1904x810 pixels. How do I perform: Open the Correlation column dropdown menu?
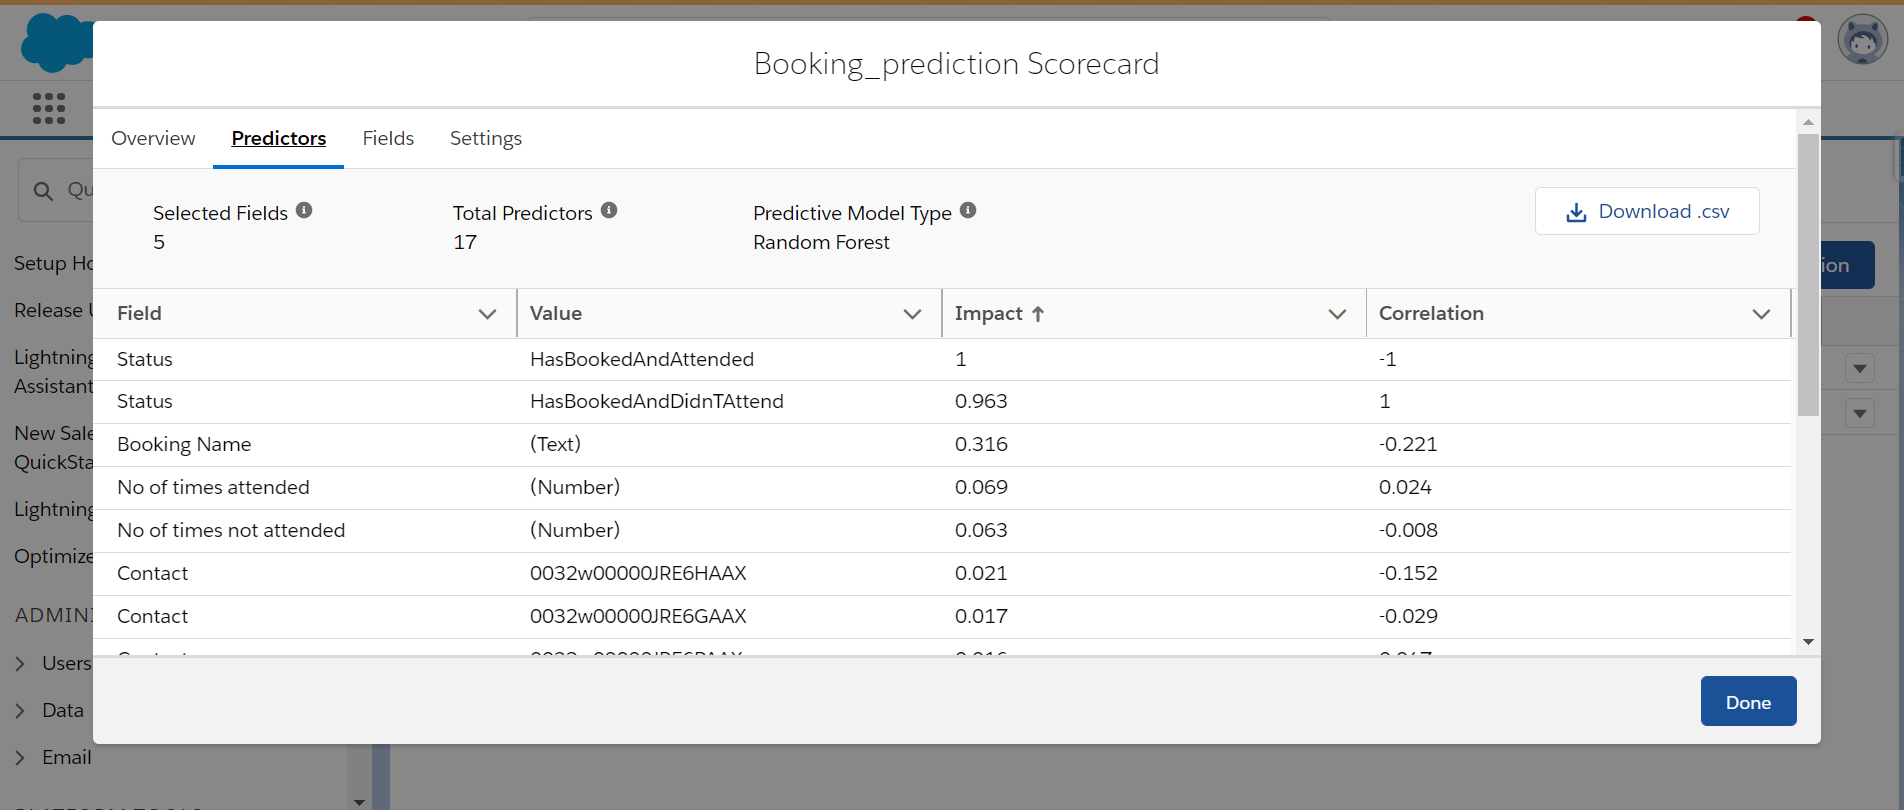(1761, 314)
